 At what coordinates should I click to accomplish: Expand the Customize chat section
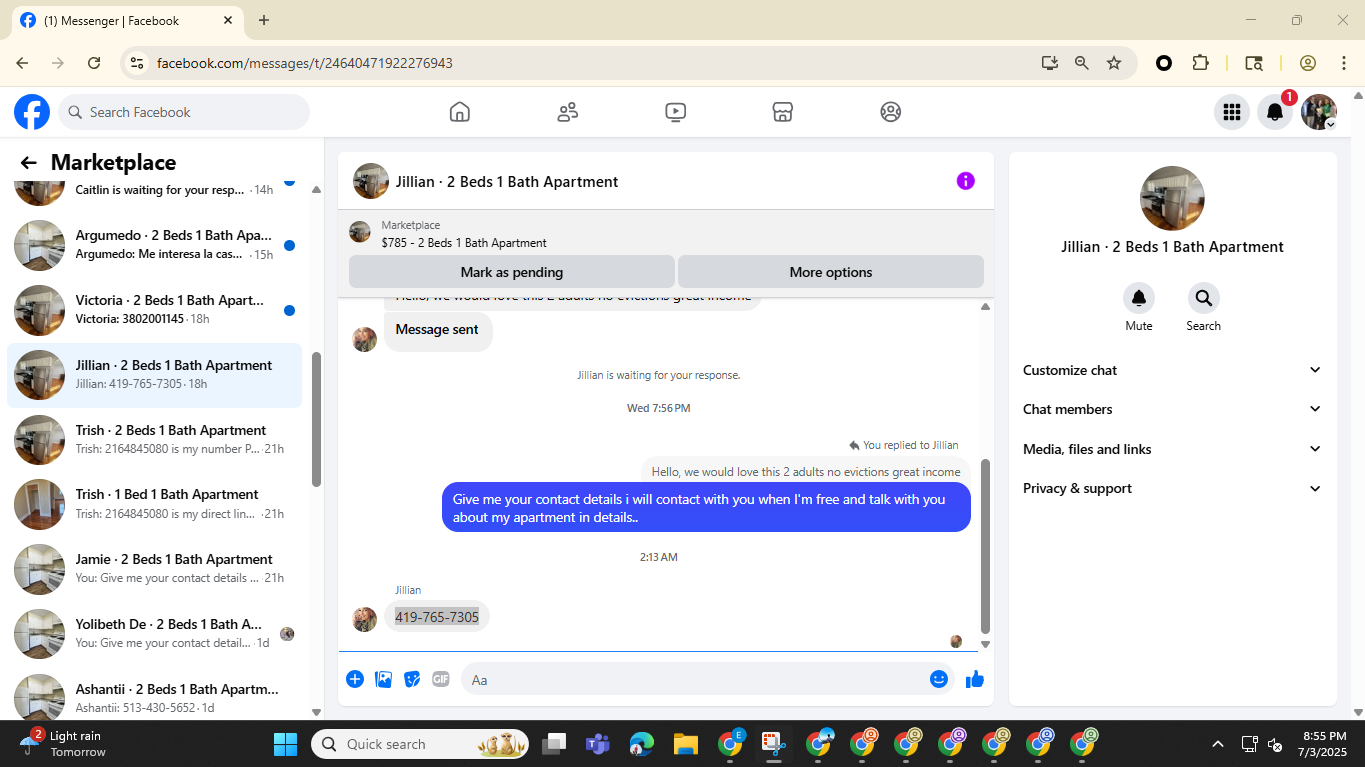click(x=1172, y=370)
